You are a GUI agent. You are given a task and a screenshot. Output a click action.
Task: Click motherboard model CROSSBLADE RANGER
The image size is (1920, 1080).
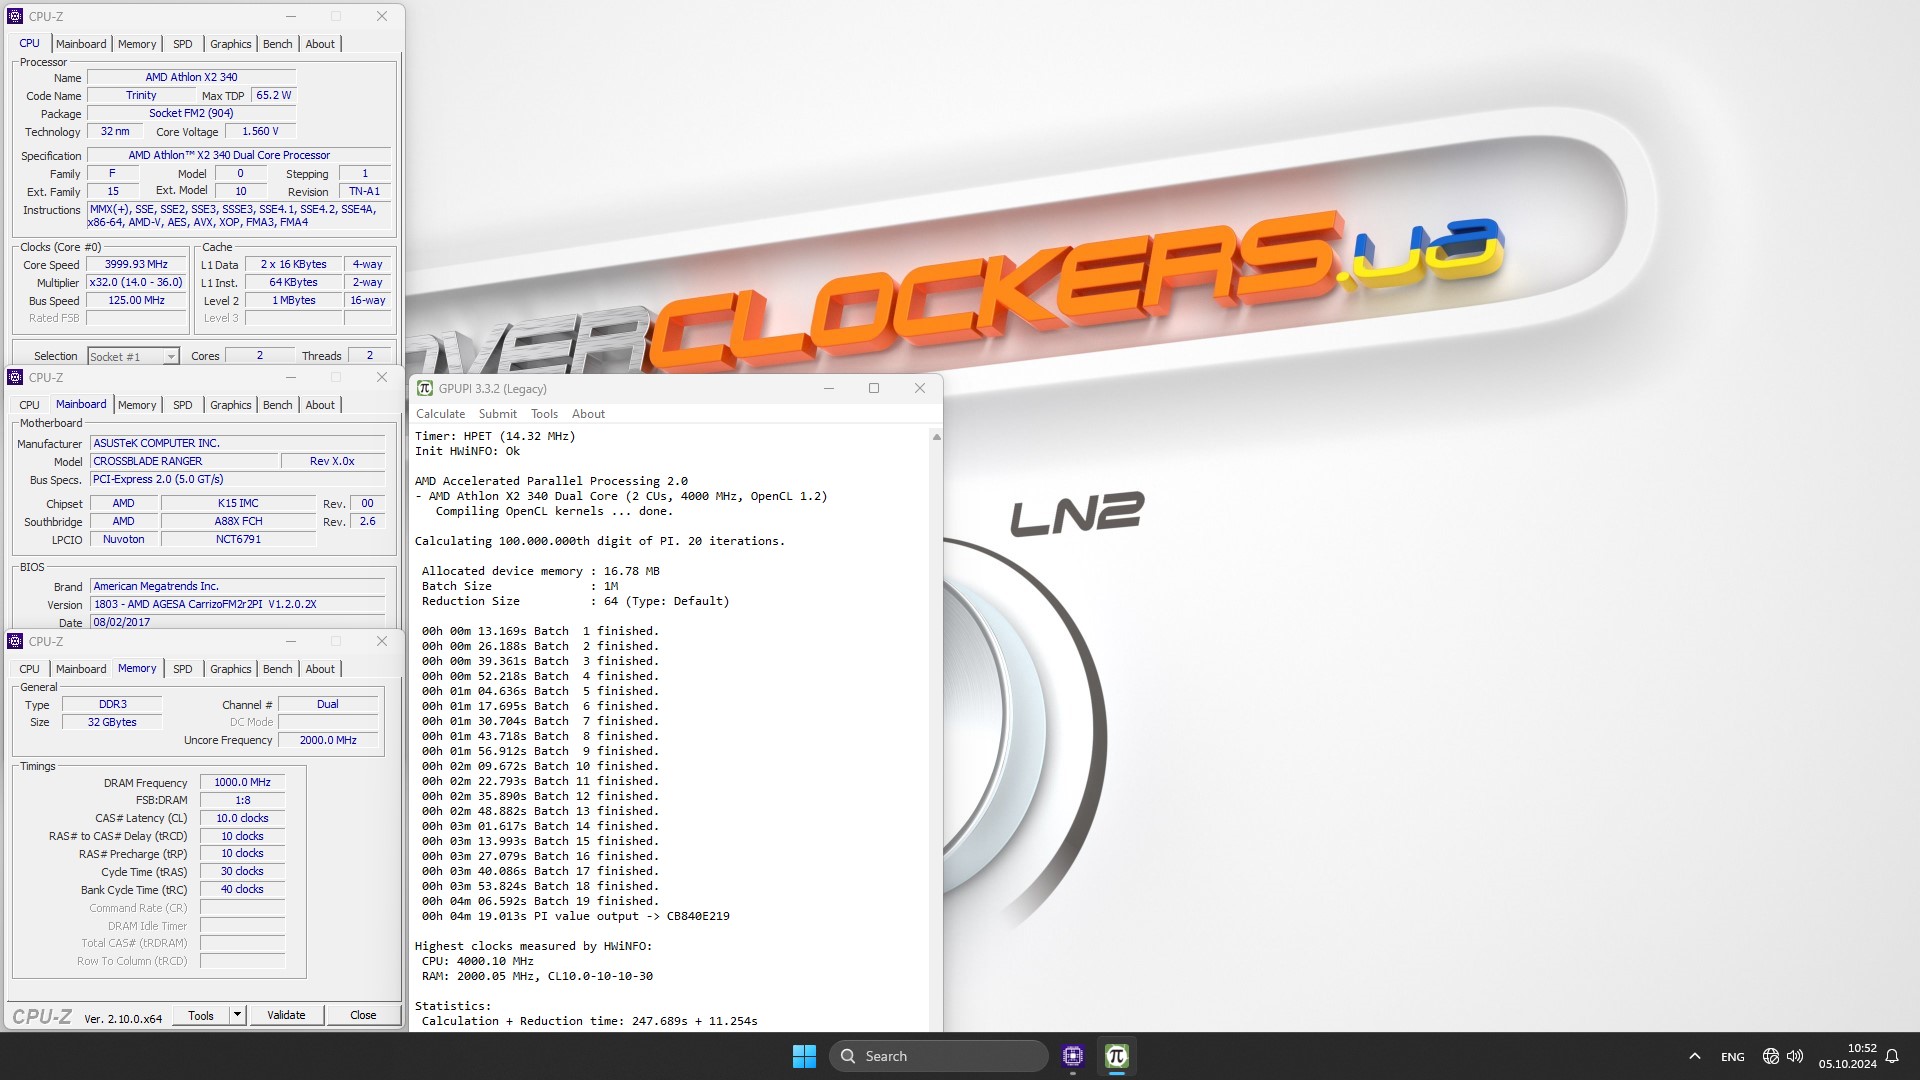coord(184,461)
